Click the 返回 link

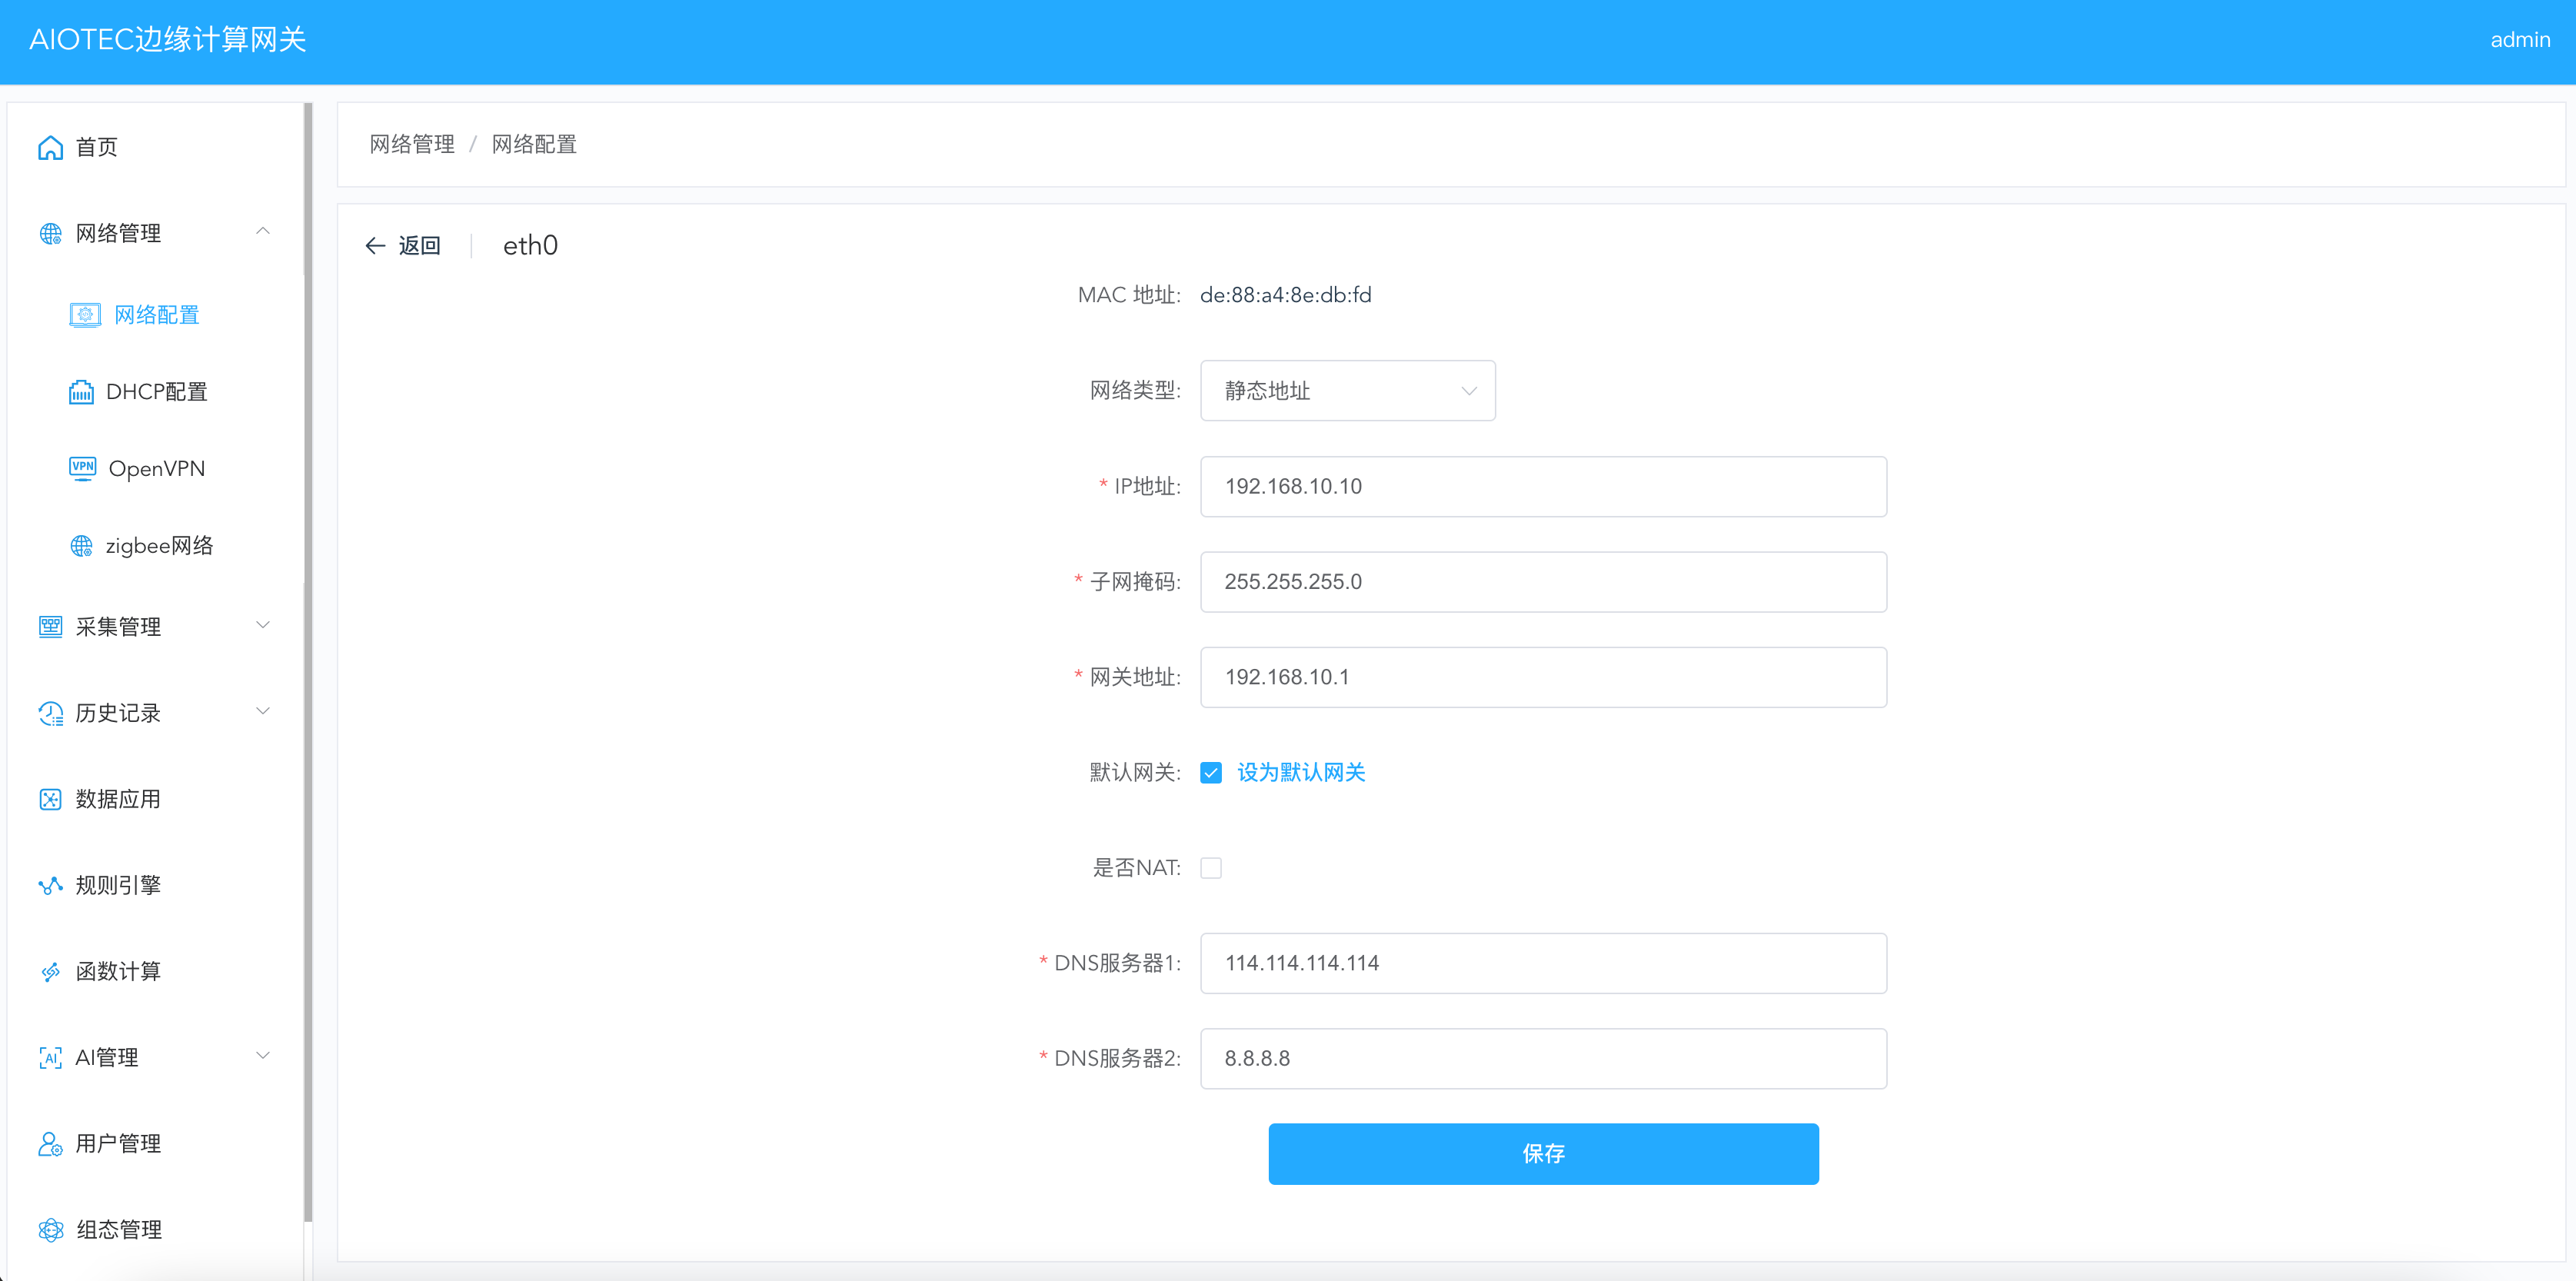pos(419,246)
